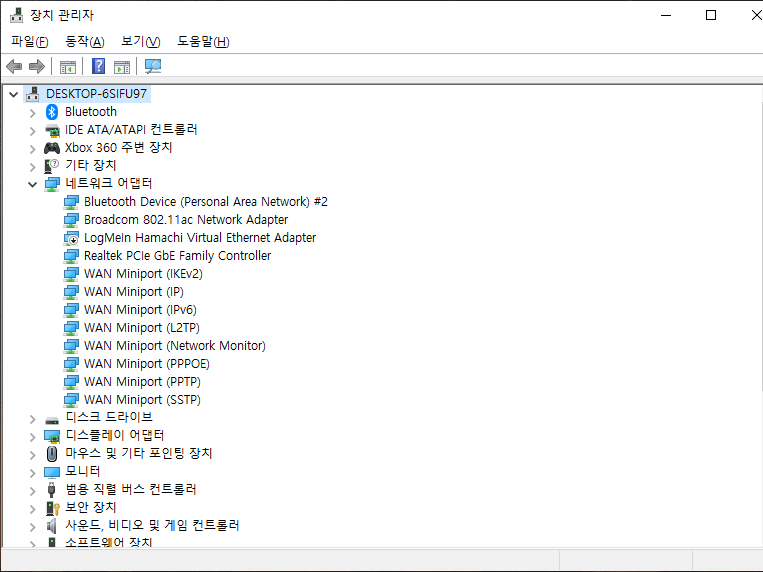The height and width of the screenshot is (572, 763).
Task: Expand the 기타 장치 category
Action: 33,167
